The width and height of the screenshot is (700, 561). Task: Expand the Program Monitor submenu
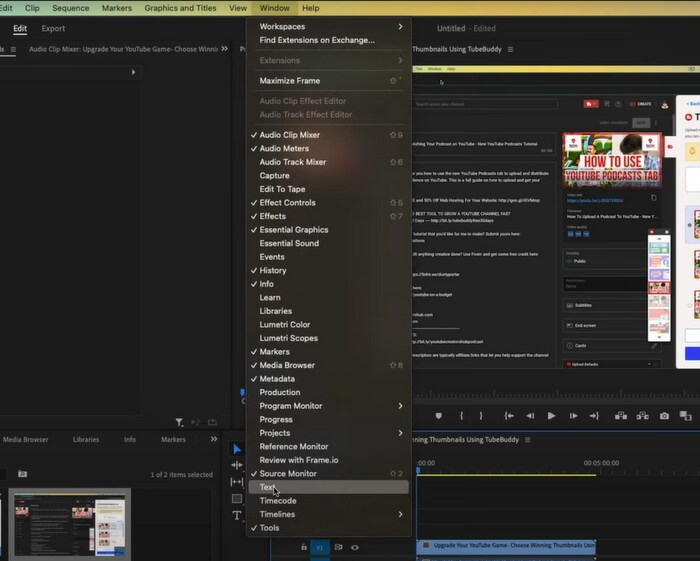pos(328,406)
